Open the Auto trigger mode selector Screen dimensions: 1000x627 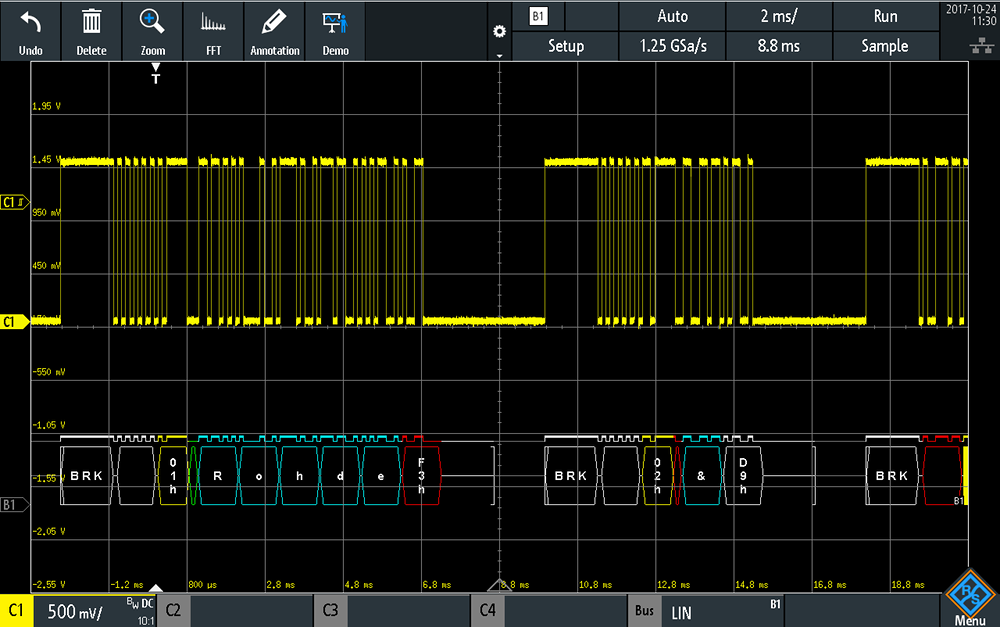pyautogui.click(x=672, y=16)
